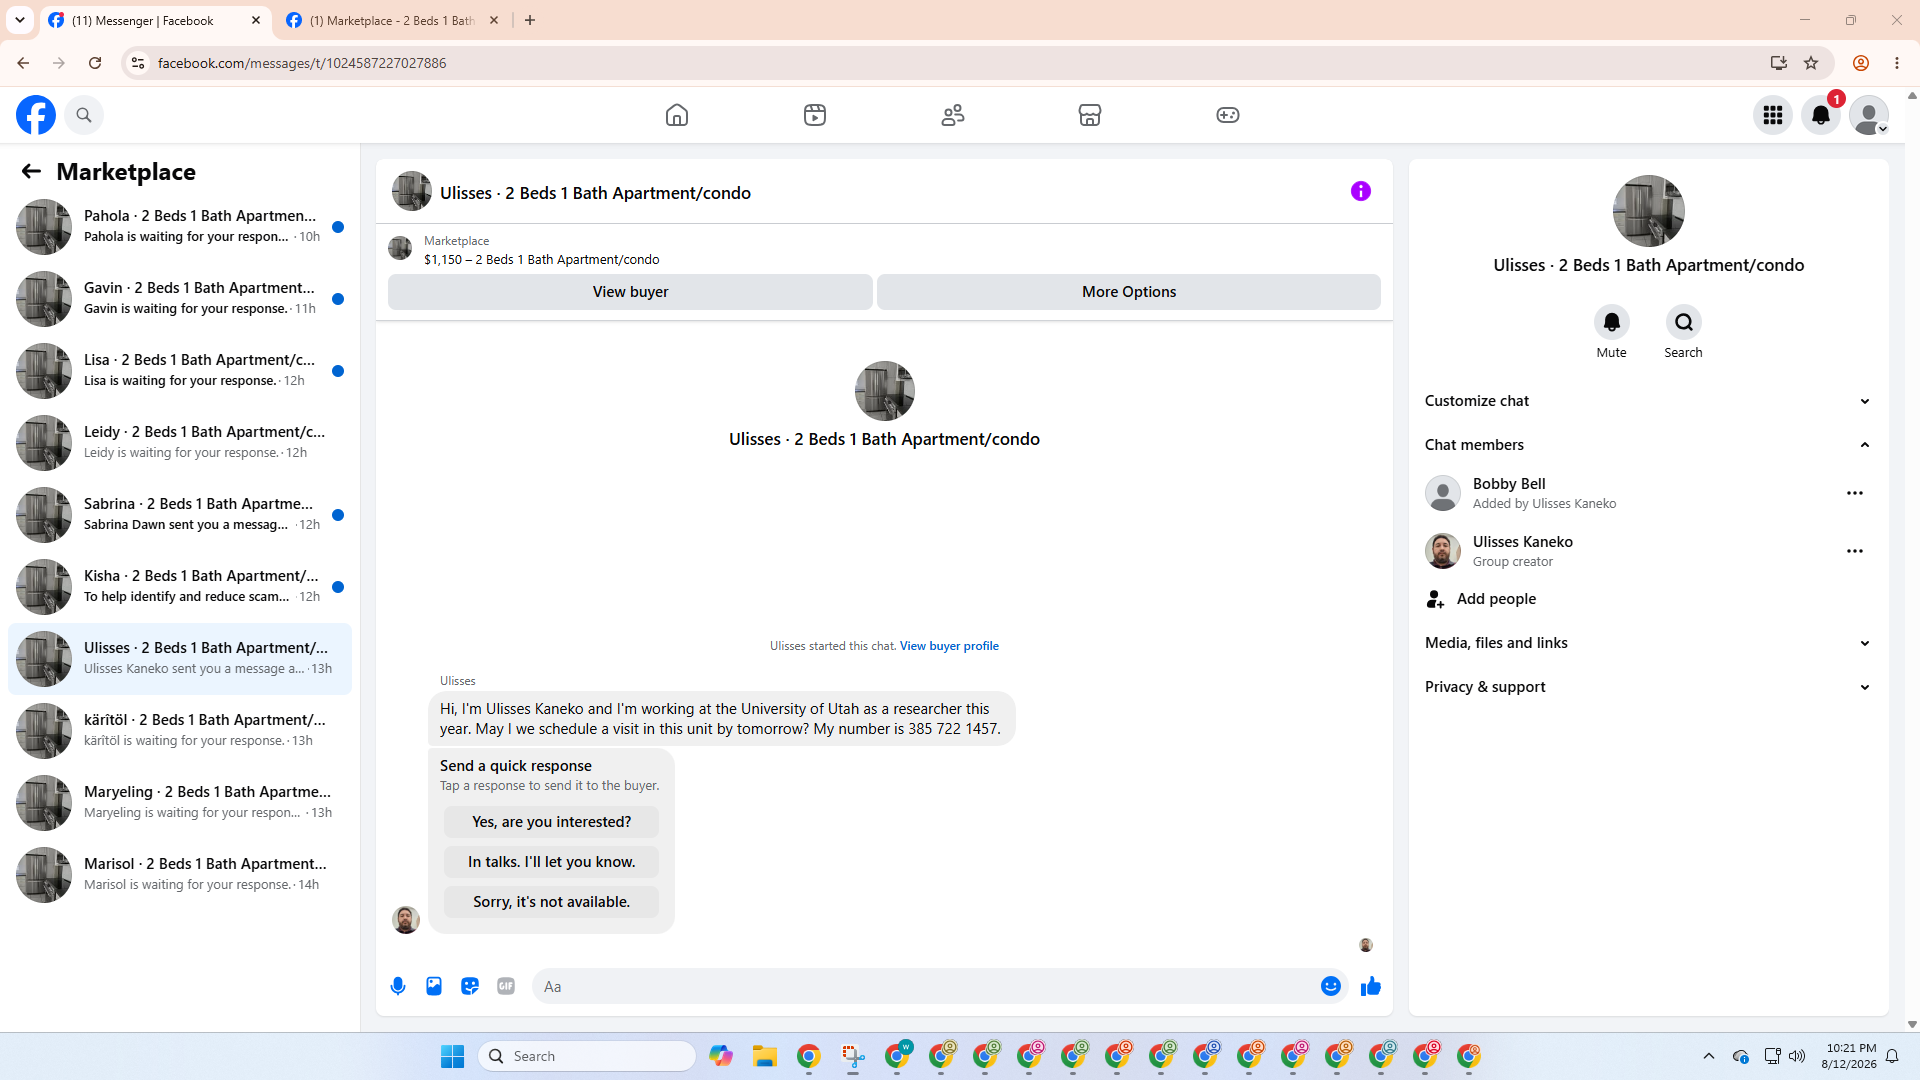This screenshot has width=1920, height=1080.
Task: Open the emoji picker
Action: [1331, 986]
